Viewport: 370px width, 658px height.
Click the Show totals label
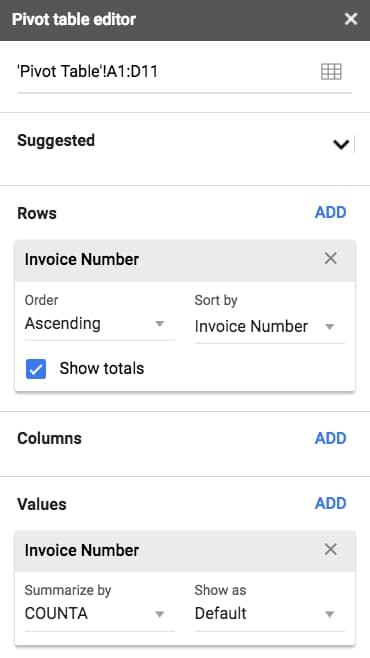pos(102,368)
